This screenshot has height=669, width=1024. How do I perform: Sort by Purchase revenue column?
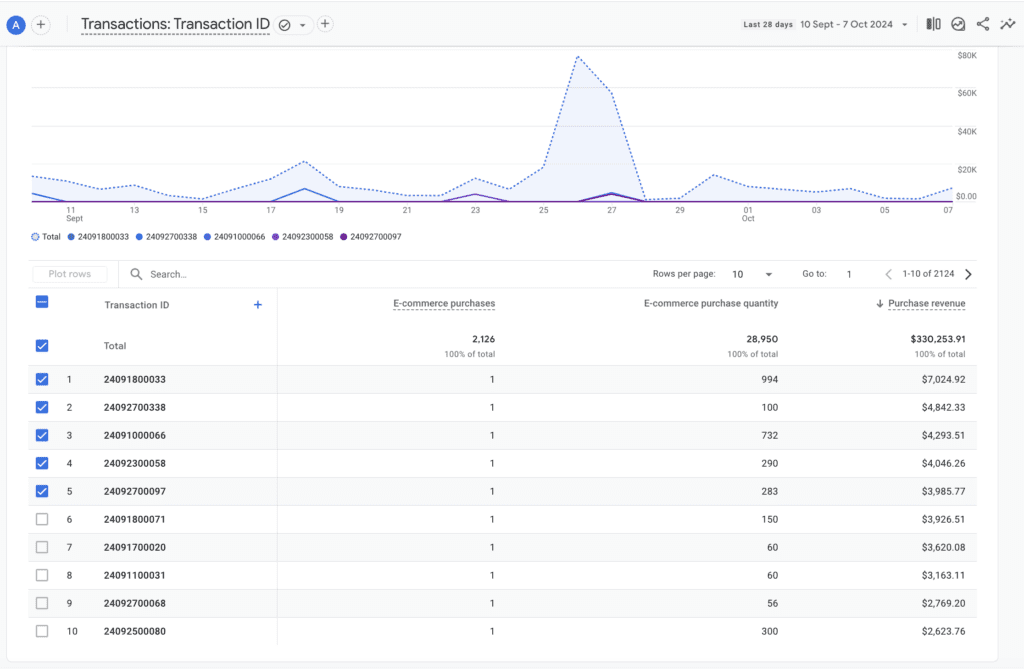927,303
